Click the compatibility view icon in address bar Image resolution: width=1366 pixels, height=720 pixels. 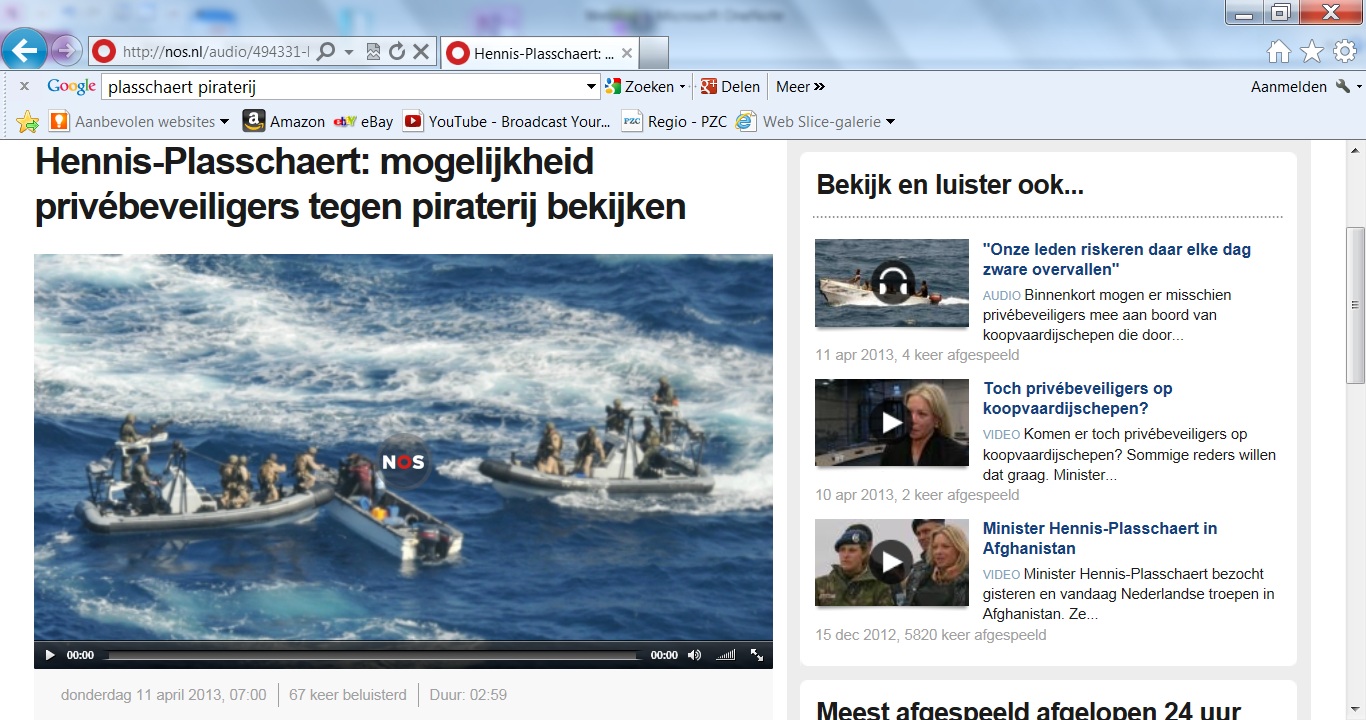pos(373,52)
